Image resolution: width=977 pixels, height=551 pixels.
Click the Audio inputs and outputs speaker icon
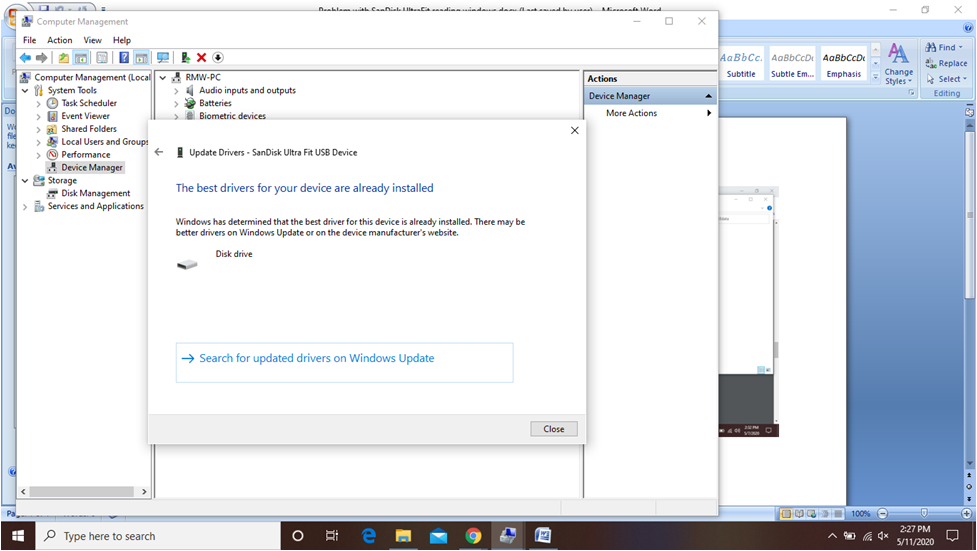(x=190, y=90)
